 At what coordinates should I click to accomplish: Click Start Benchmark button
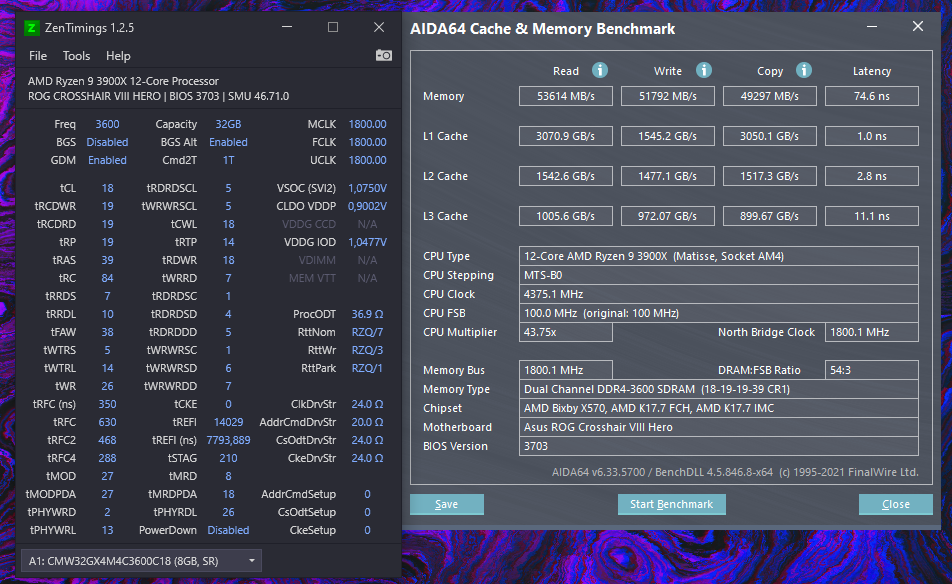coord(672,504)
